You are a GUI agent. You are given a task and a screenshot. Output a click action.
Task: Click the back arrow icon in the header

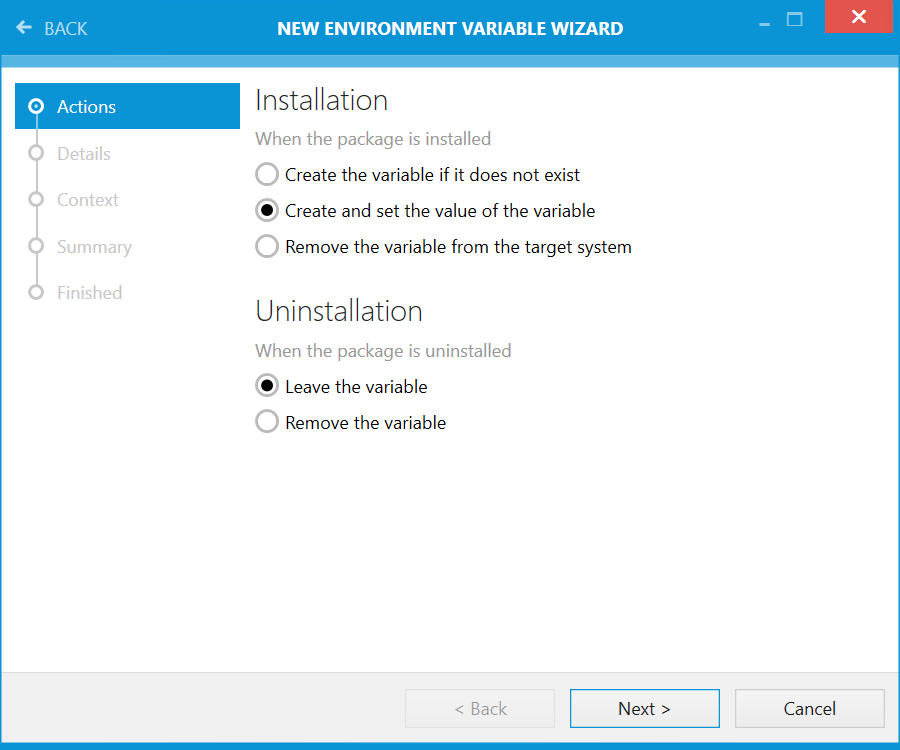click(24, 28)
